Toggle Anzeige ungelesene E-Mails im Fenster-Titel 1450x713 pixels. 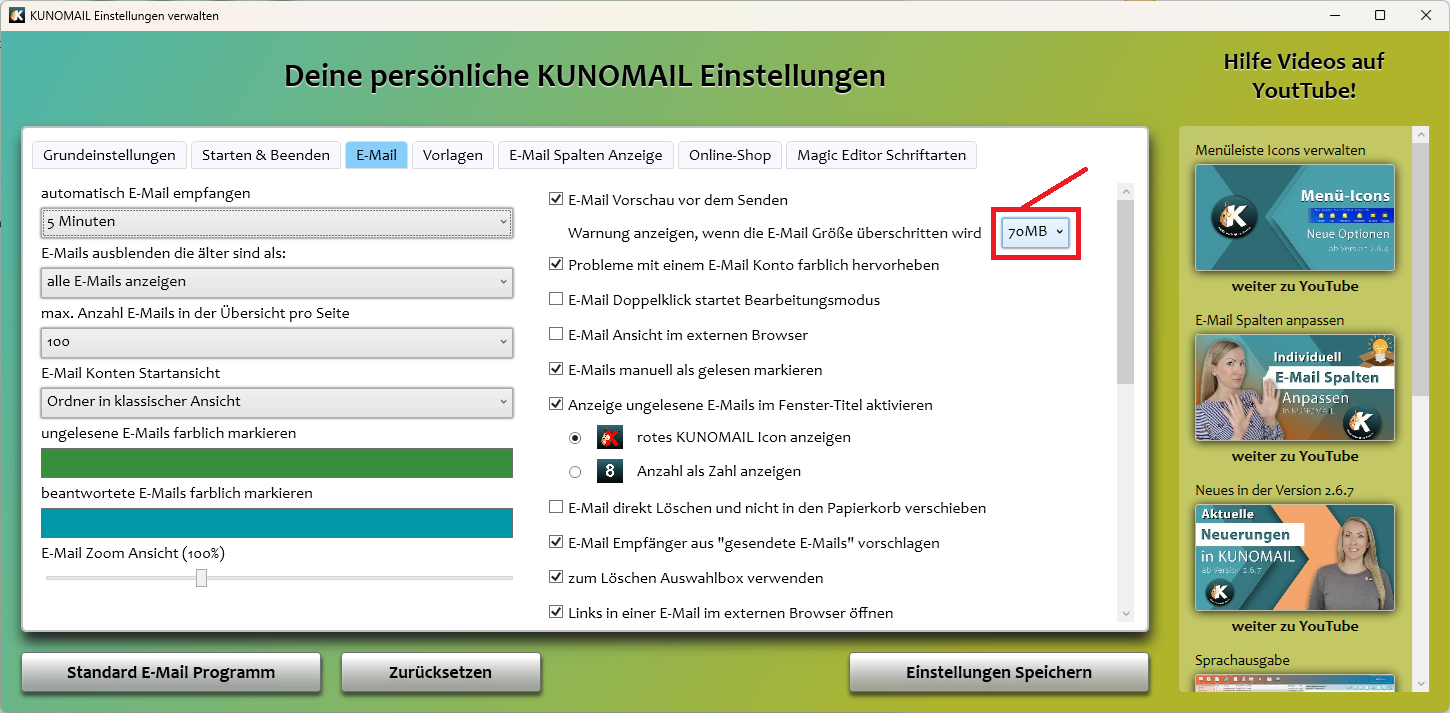[556, 404]
